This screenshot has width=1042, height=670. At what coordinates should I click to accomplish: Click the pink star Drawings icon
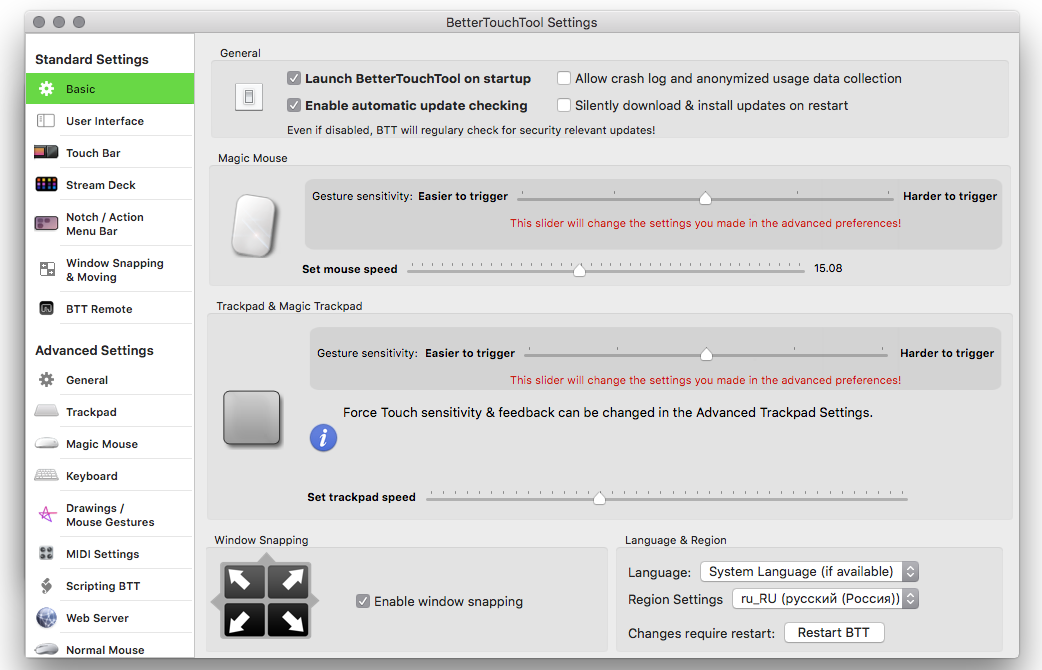[x=47, y=514]
